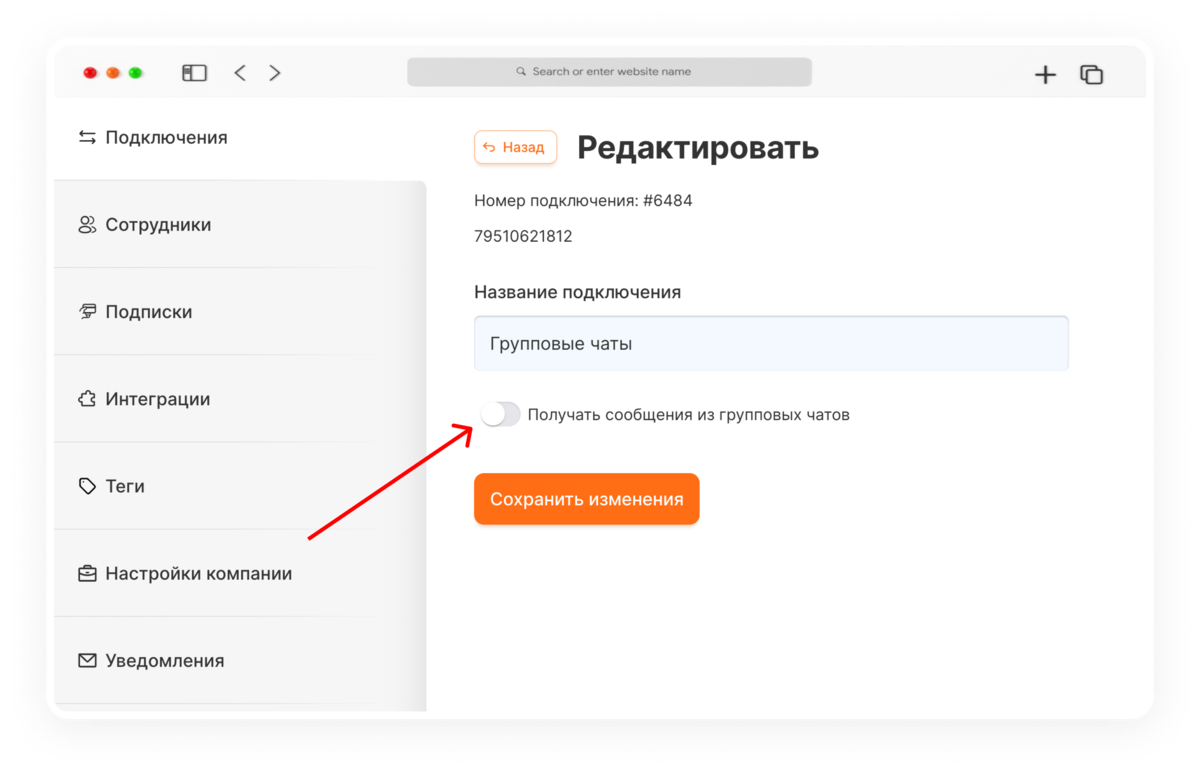Viewport: 1200px width, 774px height.
Task: Click the text Номер подключения: #6484
Action: (583, 200)
